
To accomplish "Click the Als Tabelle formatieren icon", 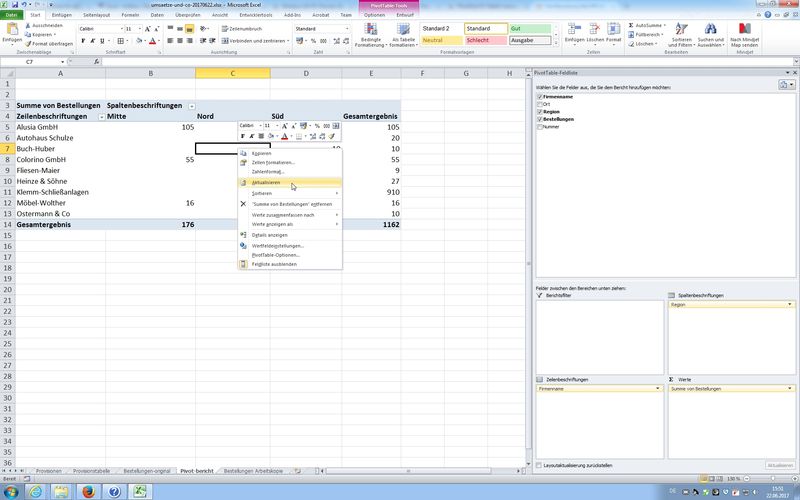I will click(x=403, y=36).
